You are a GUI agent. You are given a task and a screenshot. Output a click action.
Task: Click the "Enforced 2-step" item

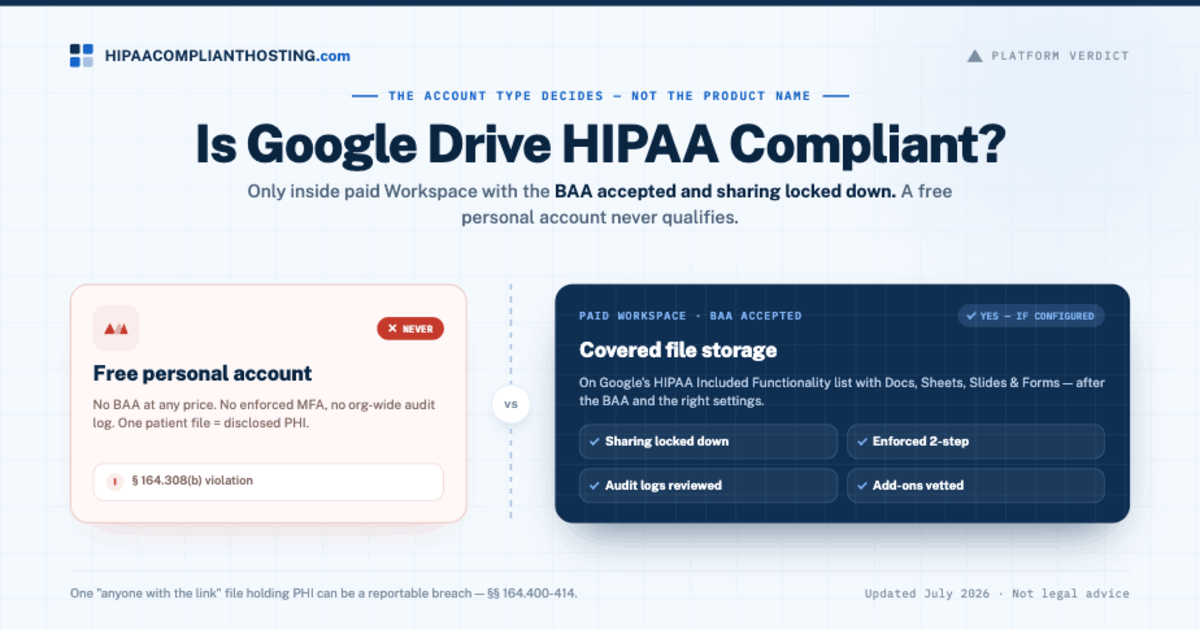click(x=976, y=441)
